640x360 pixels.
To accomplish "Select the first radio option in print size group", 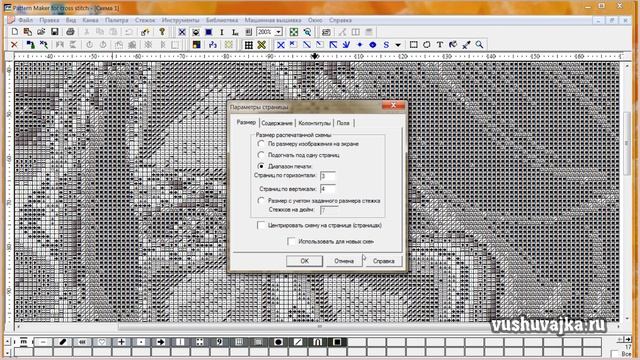I will point(261,144).
